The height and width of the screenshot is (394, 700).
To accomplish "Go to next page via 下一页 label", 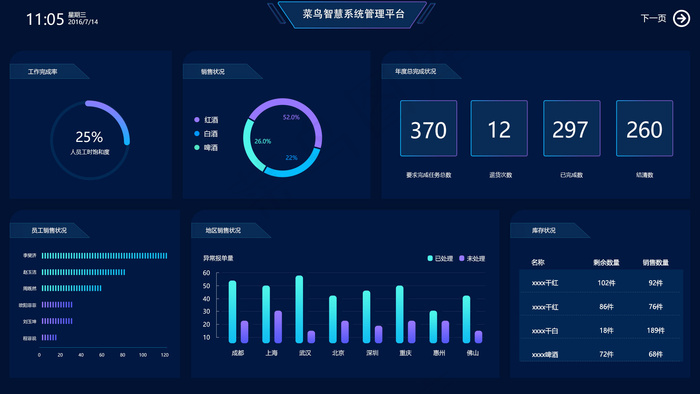I will 653,18.
